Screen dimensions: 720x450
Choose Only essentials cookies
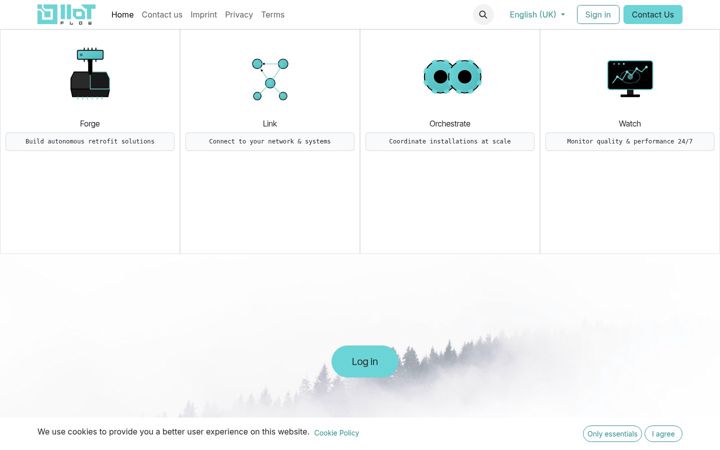612,434
